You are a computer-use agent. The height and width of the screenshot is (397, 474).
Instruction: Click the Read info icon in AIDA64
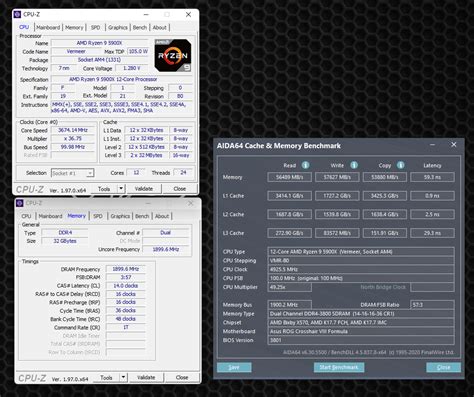coord(305,165)
